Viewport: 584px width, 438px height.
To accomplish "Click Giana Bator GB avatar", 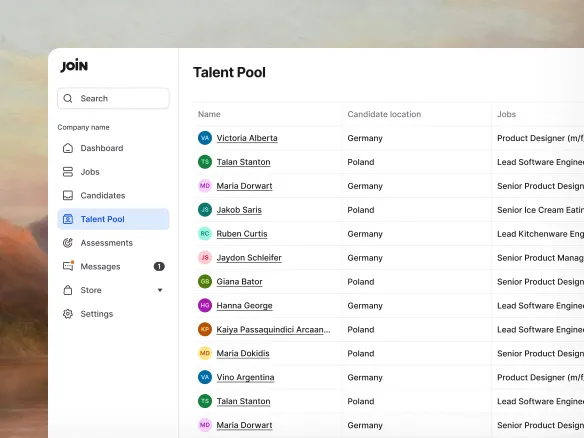I will point(205,281).
